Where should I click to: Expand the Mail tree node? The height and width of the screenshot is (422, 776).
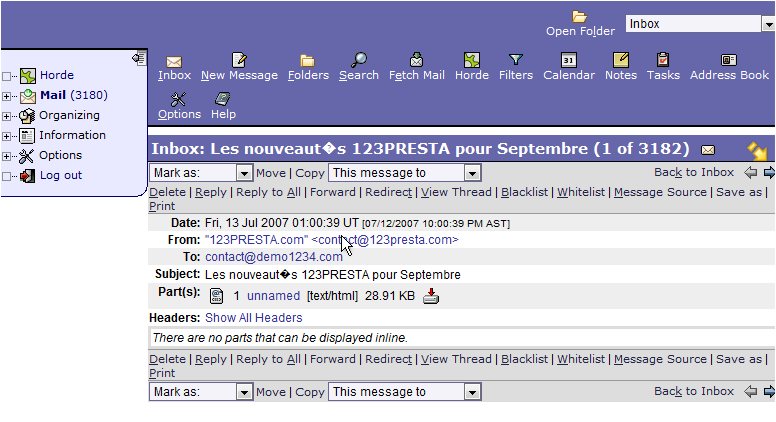click(x=8, y=96)
